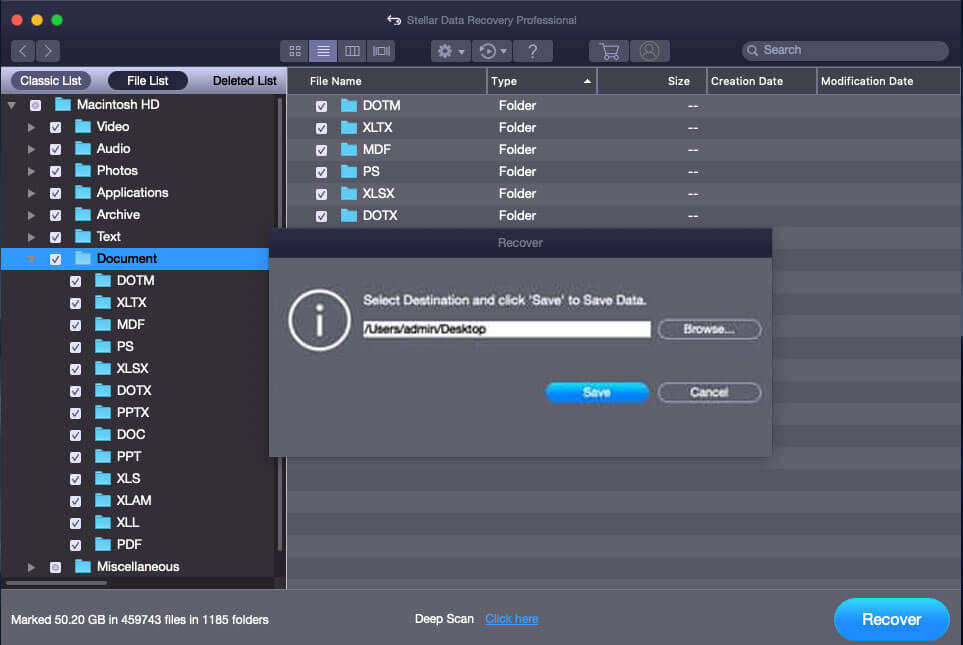The width and height of the screenshot is (963, 645).
Task: Click the Miscellaneous folder icon in the tree
Action: pos(82,566)
